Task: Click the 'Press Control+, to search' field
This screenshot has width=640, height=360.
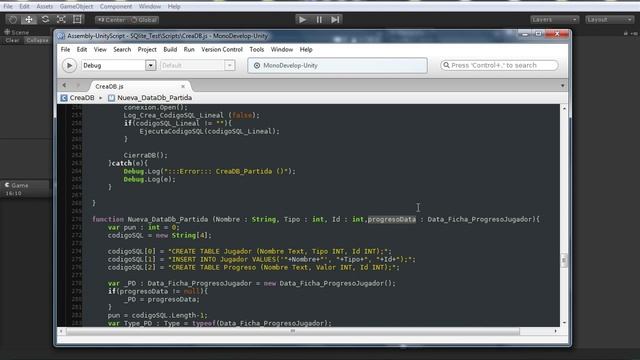Action: pos(499,65)
